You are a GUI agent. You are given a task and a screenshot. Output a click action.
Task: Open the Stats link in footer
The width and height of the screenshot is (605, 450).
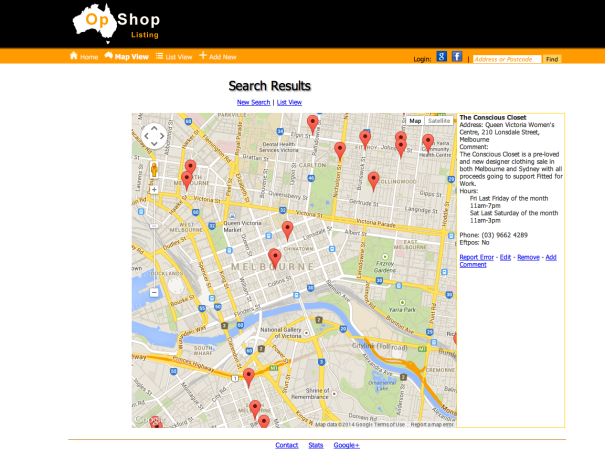pos(316,445)
